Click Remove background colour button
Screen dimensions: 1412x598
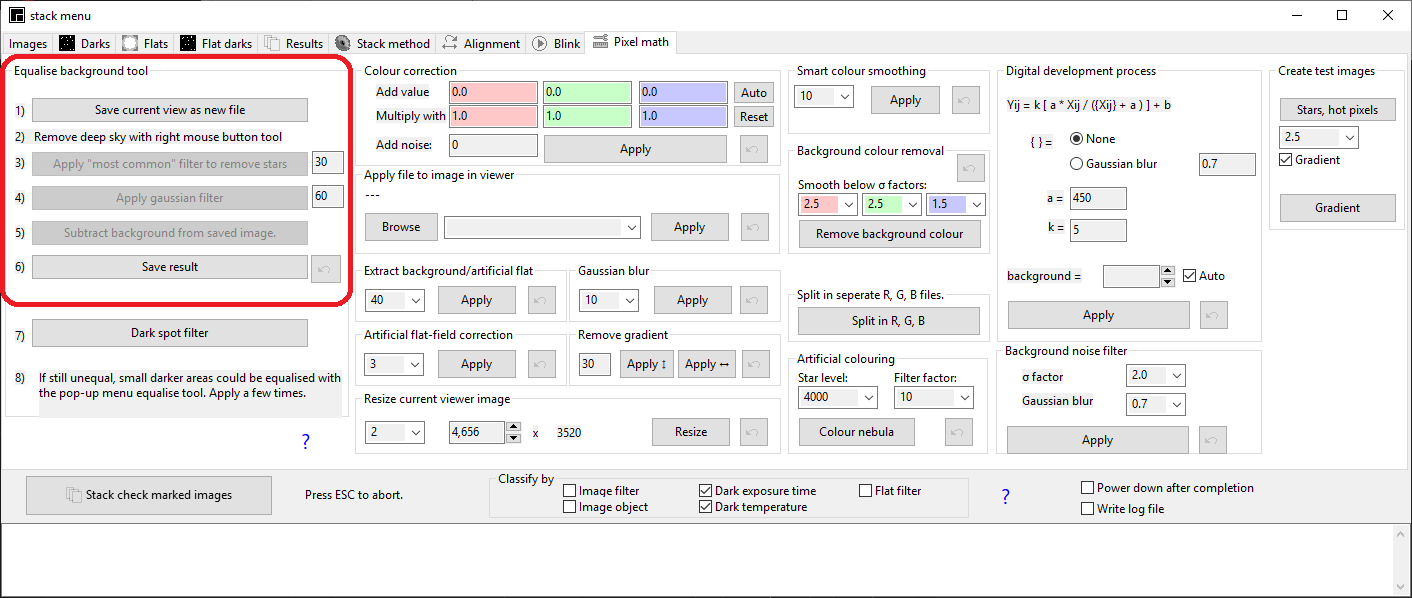890,234
